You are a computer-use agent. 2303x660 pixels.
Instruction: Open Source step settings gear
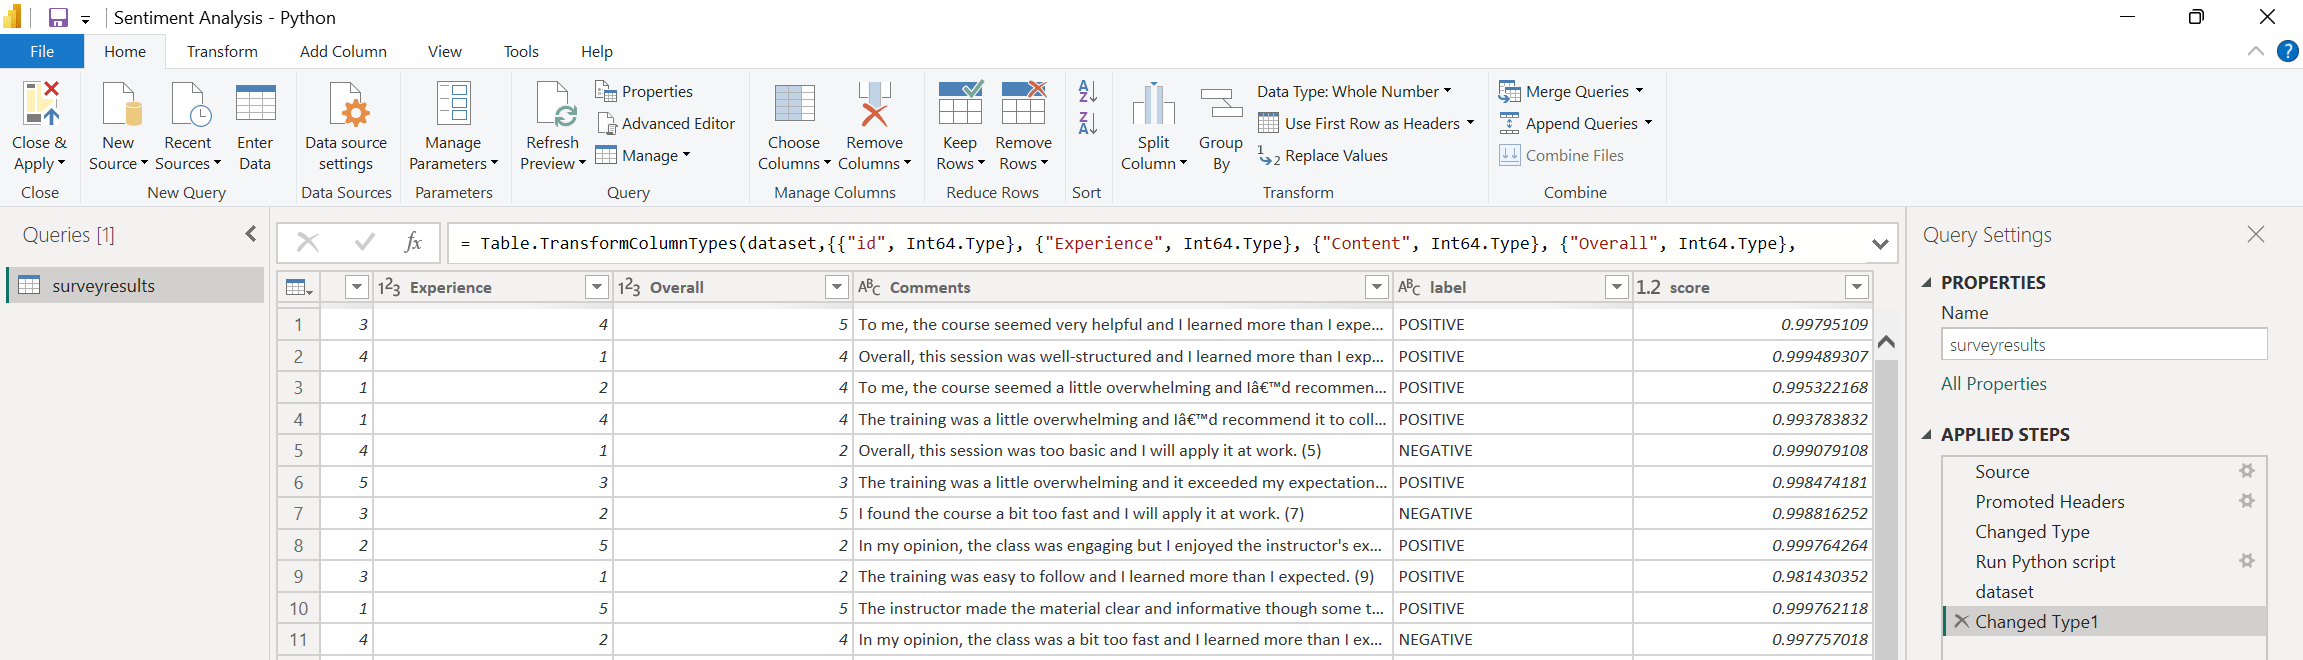(x=2247, y=471)
